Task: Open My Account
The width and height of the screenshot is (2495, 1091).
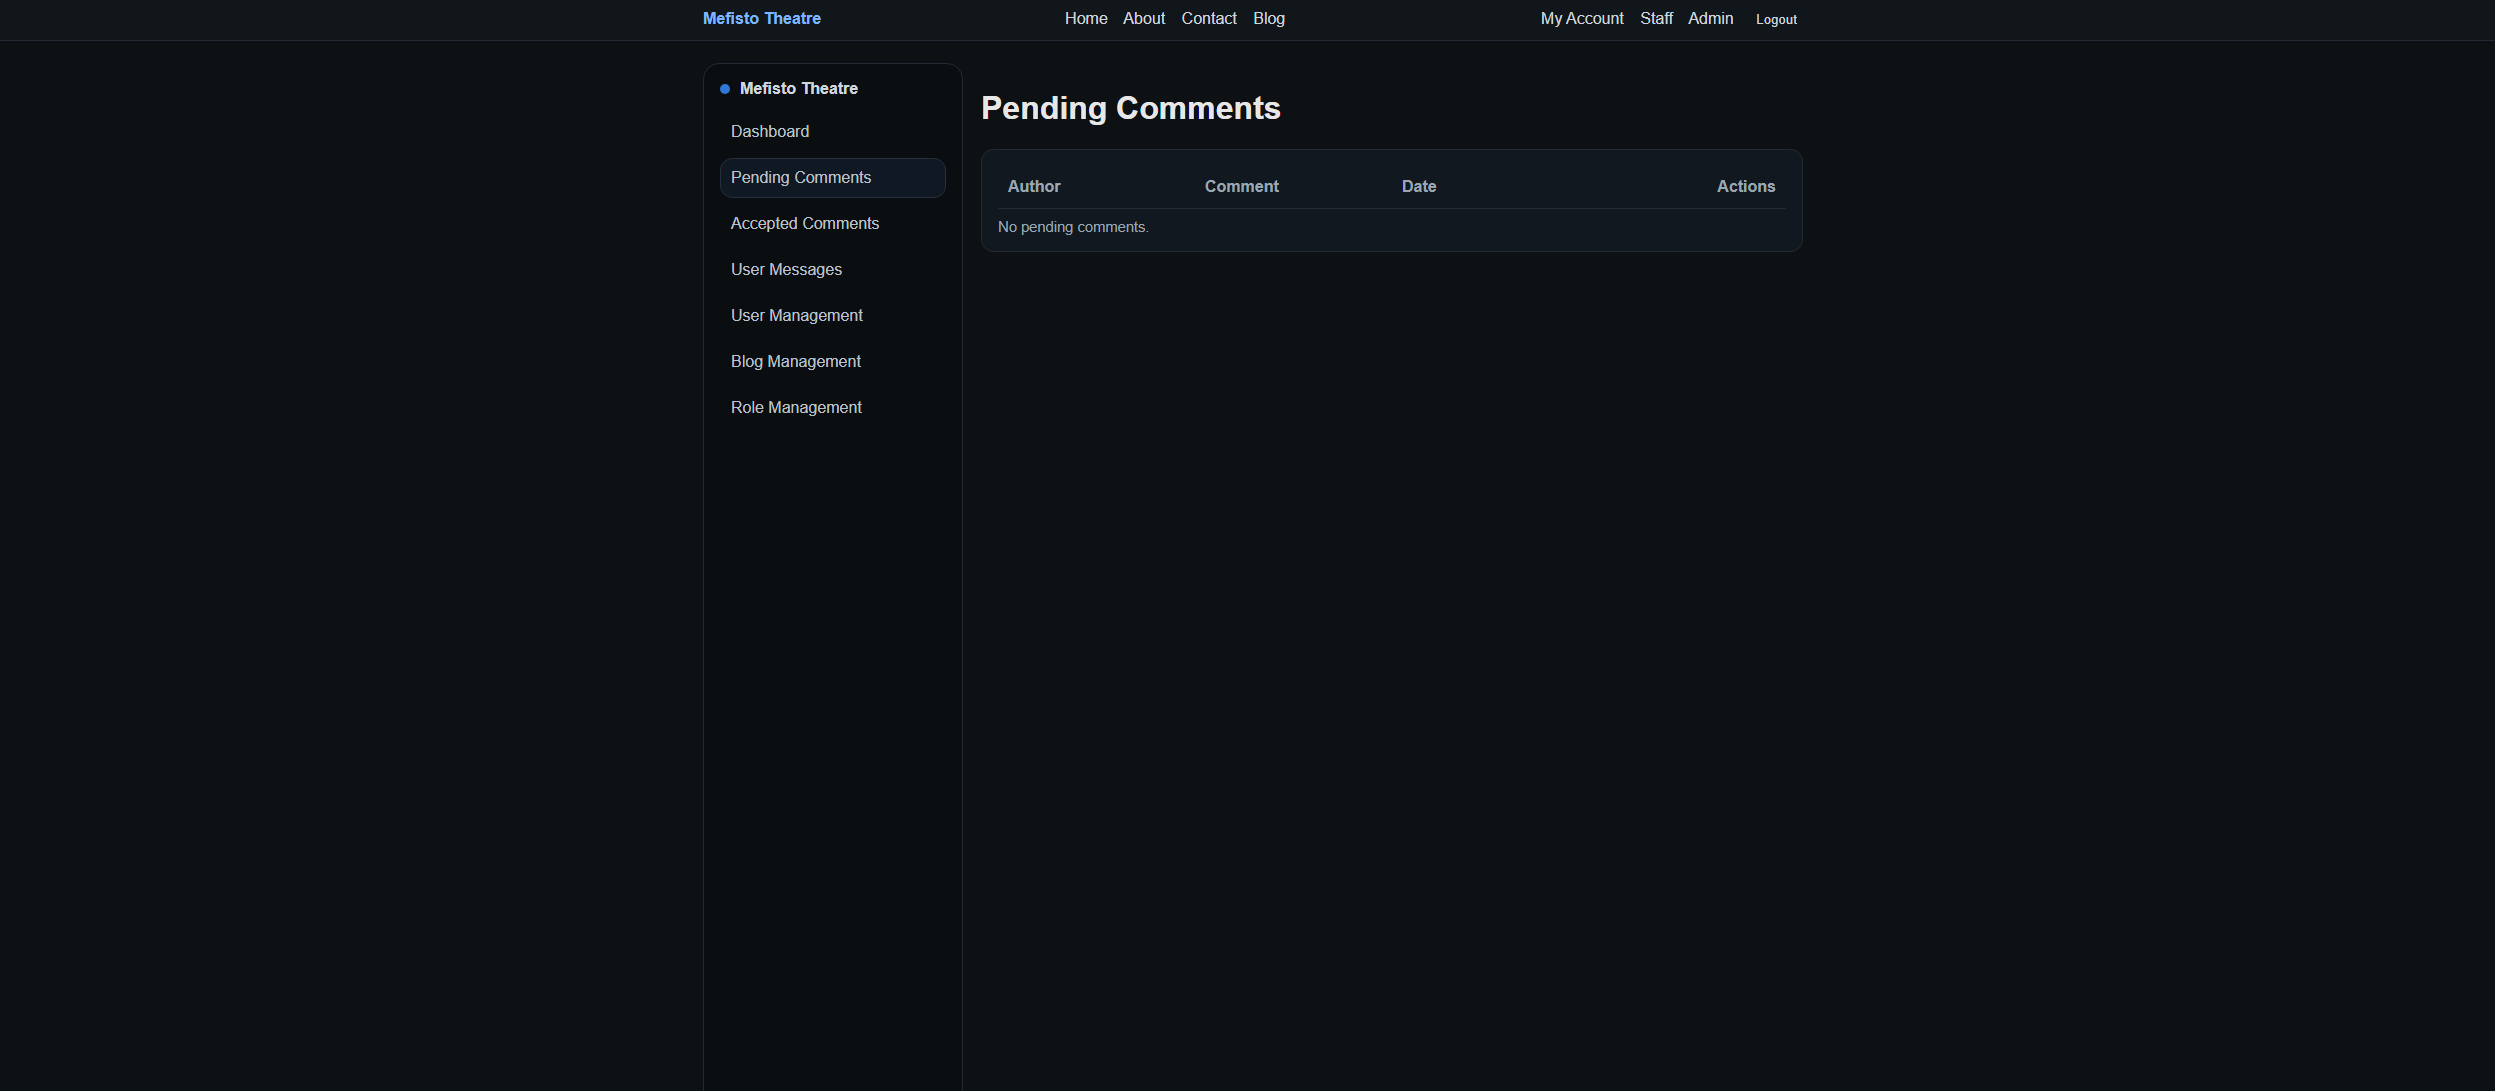Action: (x=1581, y=18)
